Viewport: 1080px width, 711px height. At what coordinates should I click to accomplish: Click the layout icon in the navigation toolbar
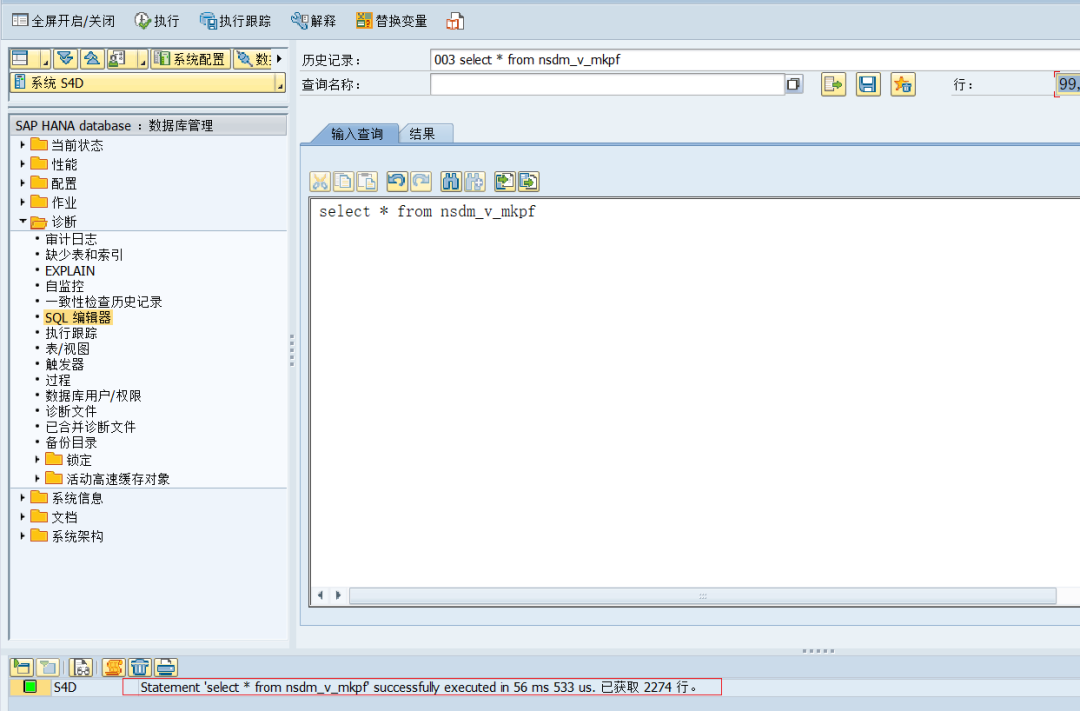(x=22, y=59)
